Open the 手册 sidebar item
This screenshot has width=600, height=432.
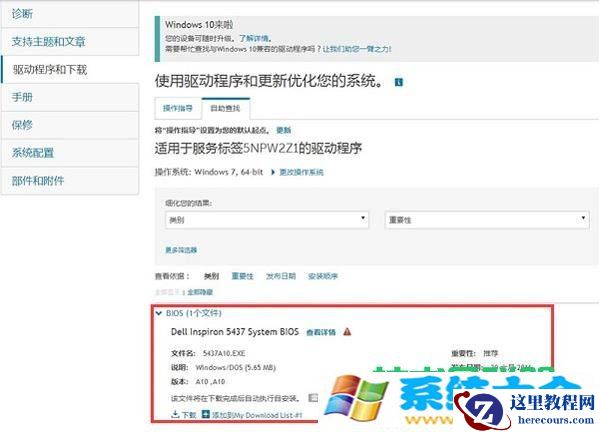(70, 97)
